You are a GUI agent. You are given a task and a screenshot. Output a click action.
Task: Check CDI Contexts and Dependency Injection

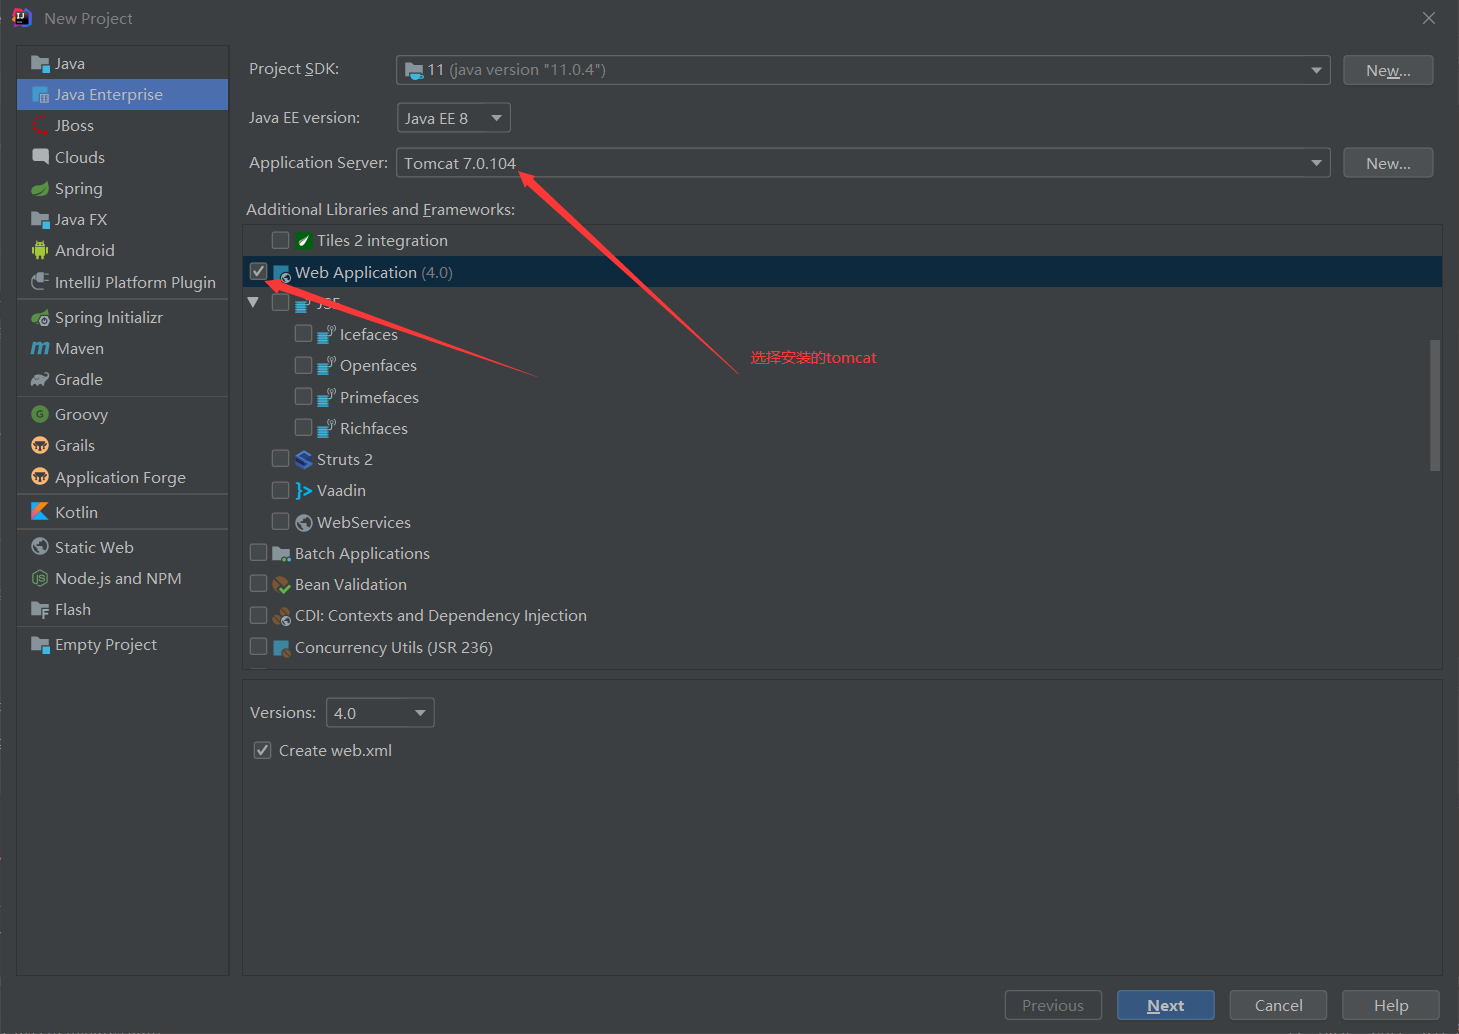click(x=258, y=615)
